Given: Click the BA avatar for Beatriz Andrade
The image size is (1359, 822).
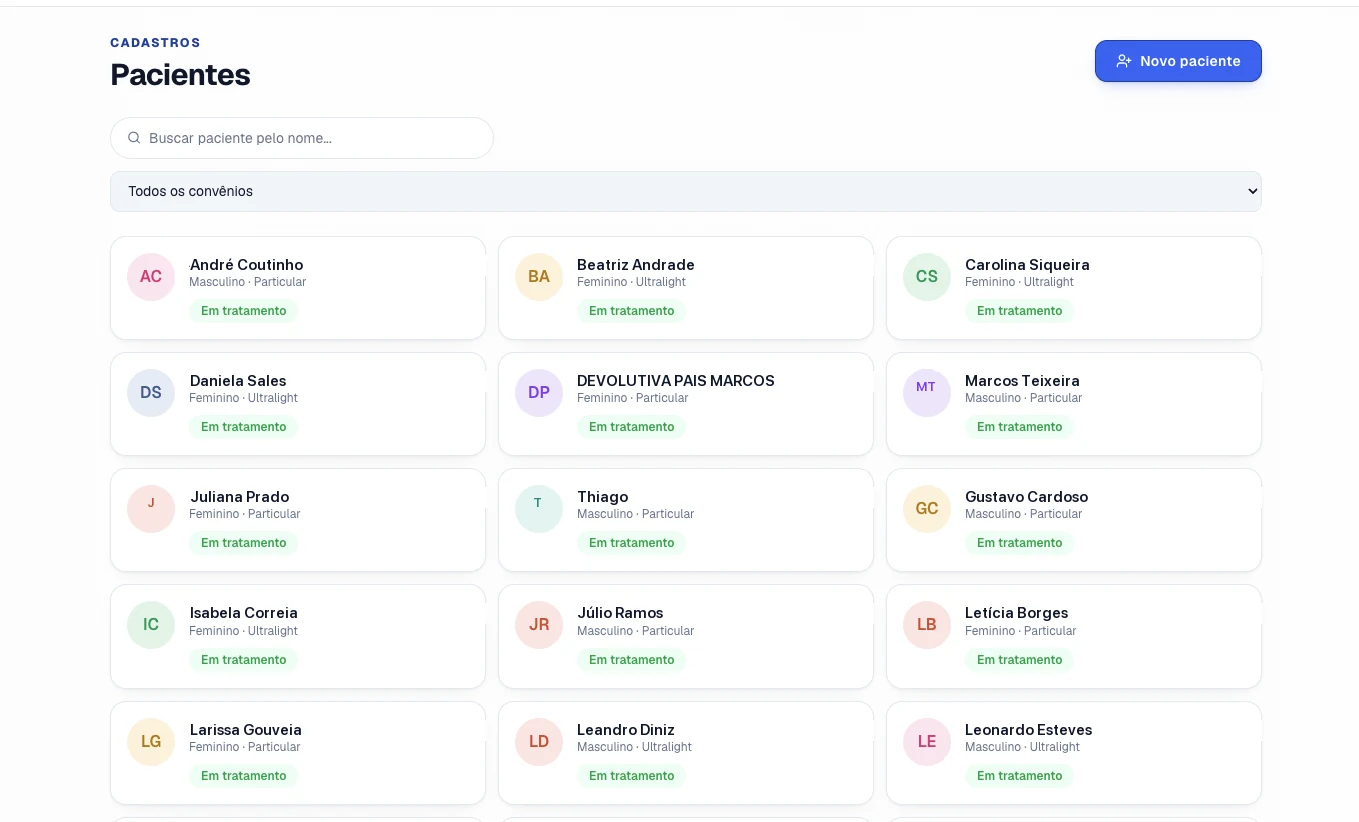Looking at the screenshot, I should (x=539, y=277).
